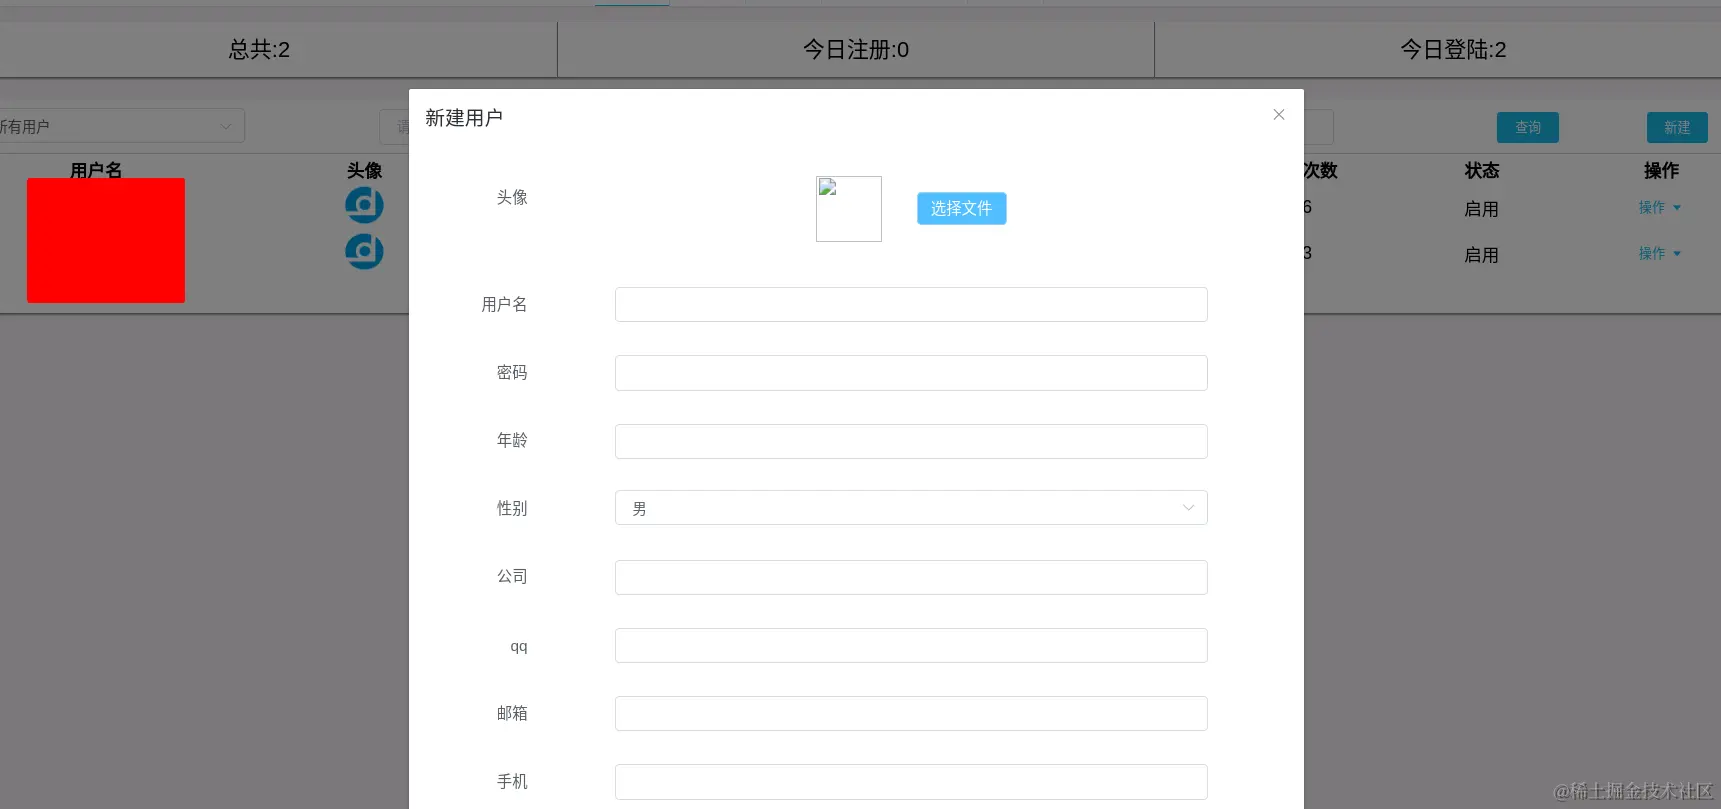Click the 头像 column header
Screen dimensions: 1721x809
364,171
